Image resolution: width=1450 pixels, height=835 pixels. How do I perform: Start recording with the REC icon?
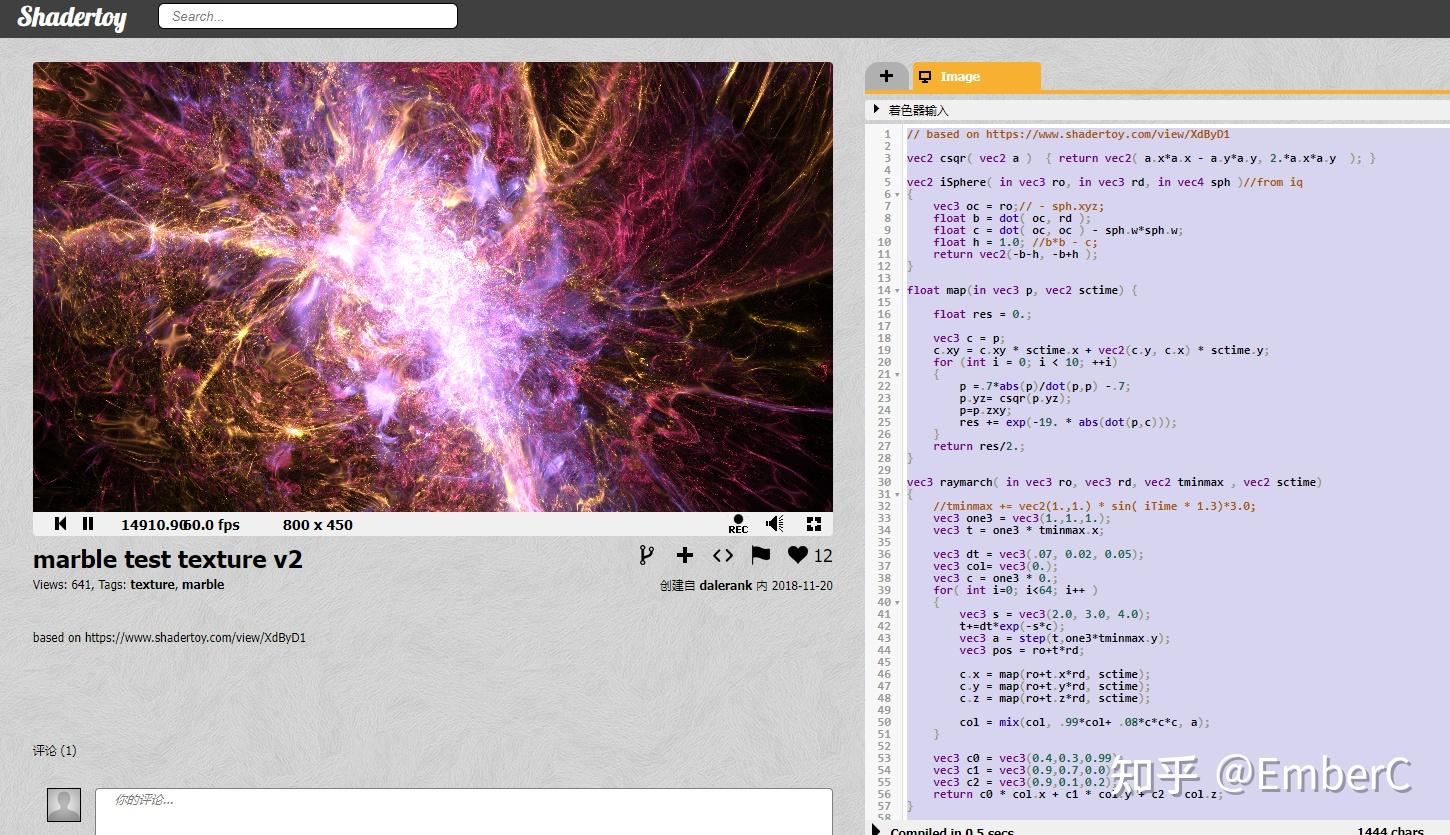pos(738,521)
